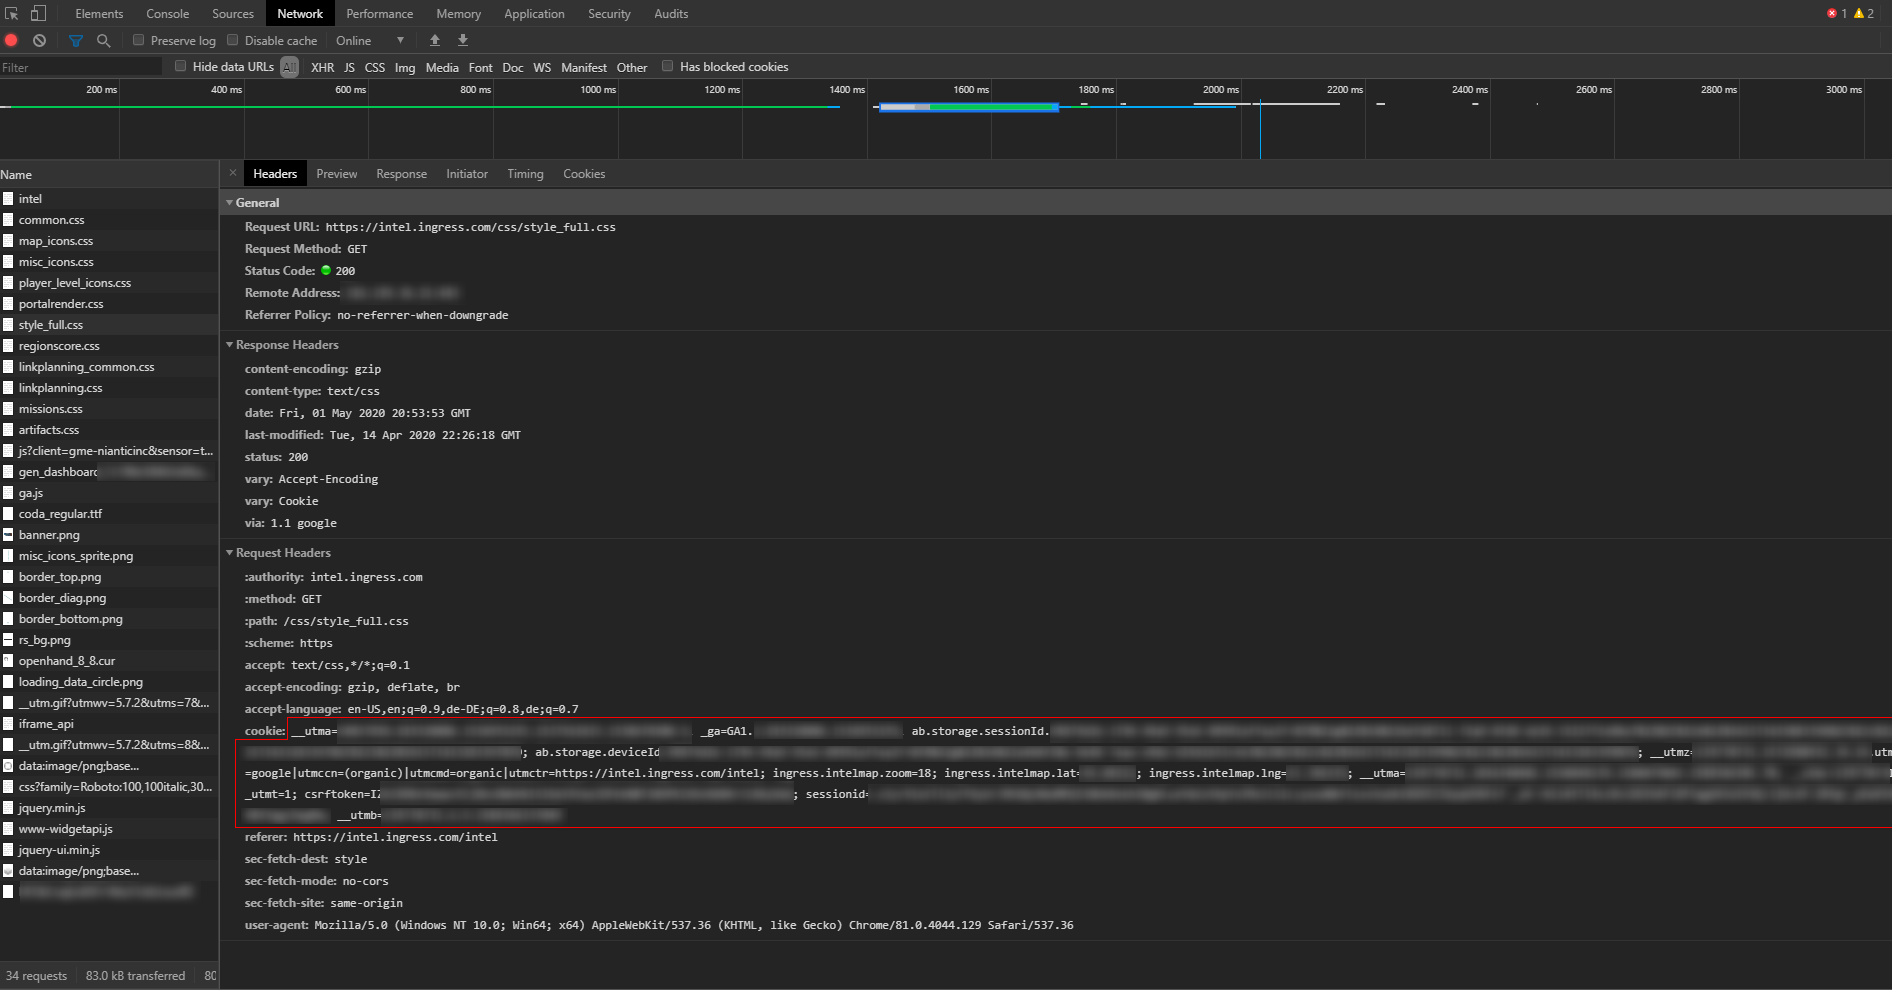Close the request details pane
The height and width of the screenshot is (990, 1892).
(233, 173)
